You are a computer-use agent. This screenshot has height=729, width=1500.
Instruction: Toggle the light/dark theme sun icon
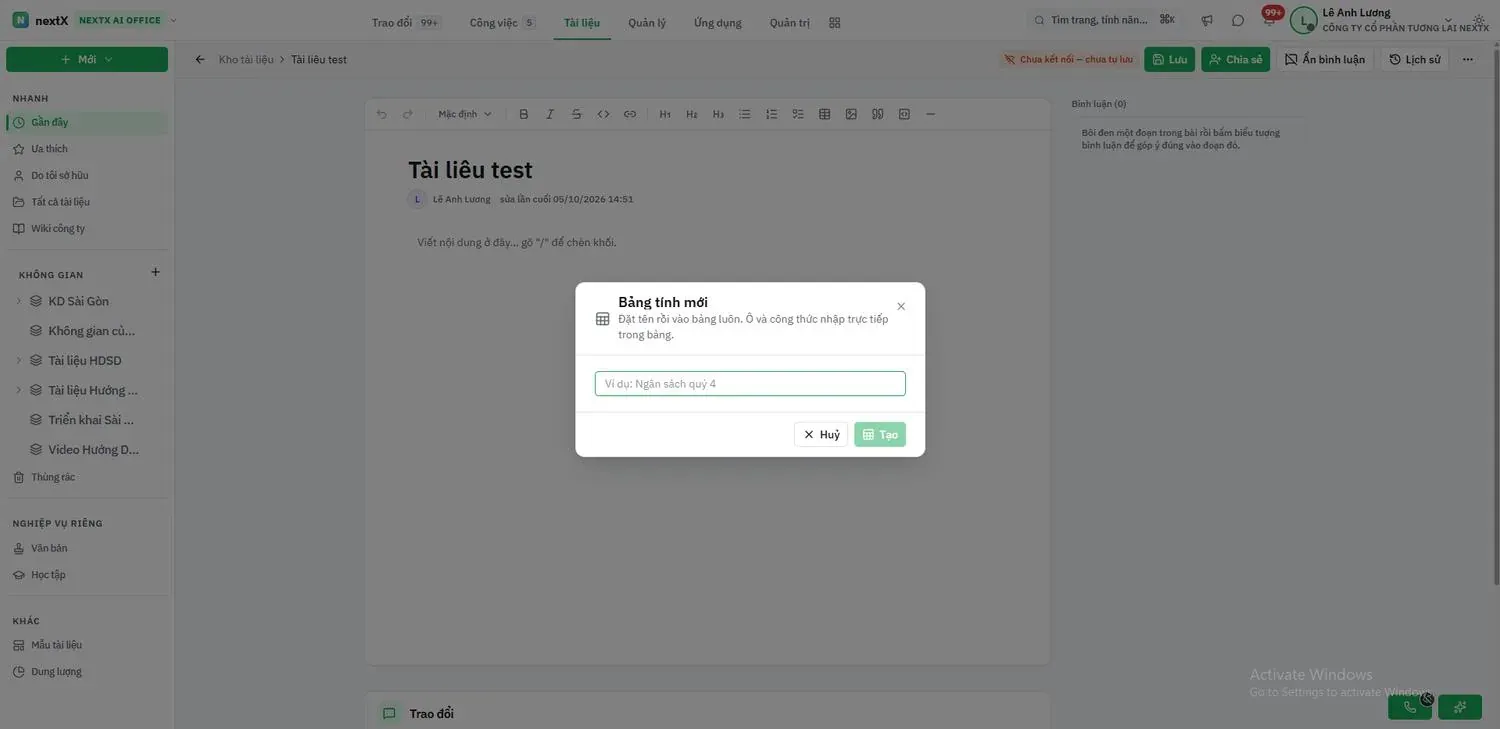click(1479, 20)
